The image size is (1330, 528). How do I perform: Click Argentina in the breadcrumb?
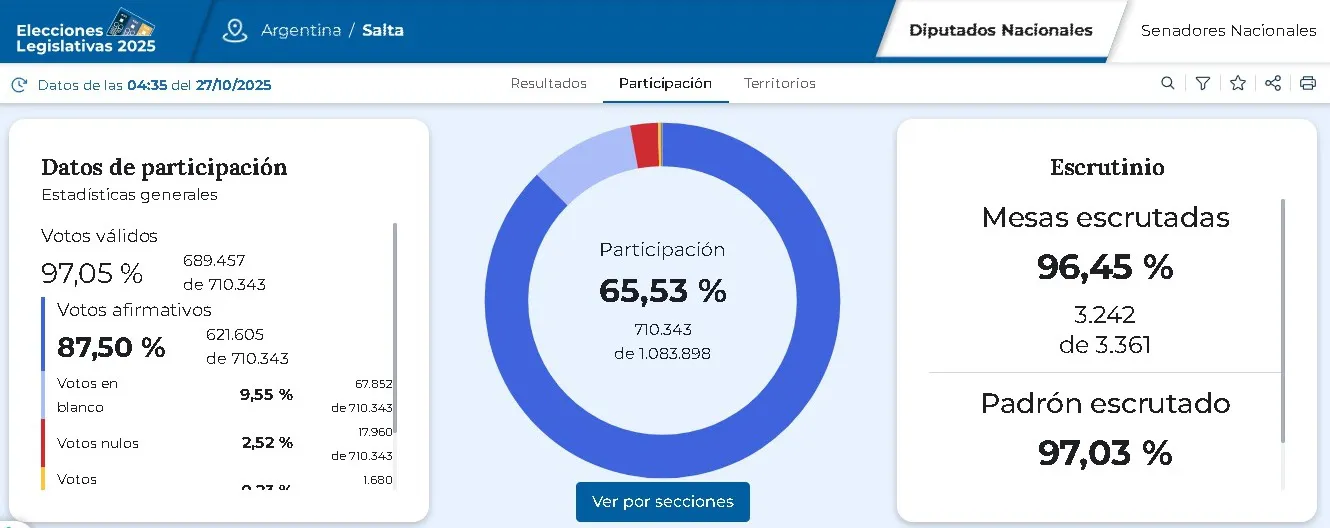click(301, 30)
